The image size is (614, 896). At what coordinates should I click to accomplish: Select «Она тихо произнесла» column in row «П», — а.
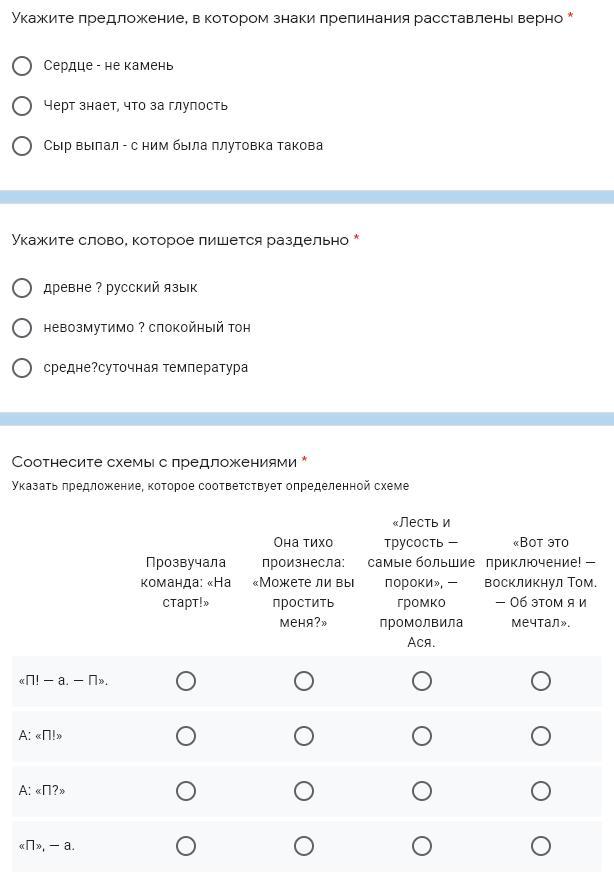coord(304,846)
